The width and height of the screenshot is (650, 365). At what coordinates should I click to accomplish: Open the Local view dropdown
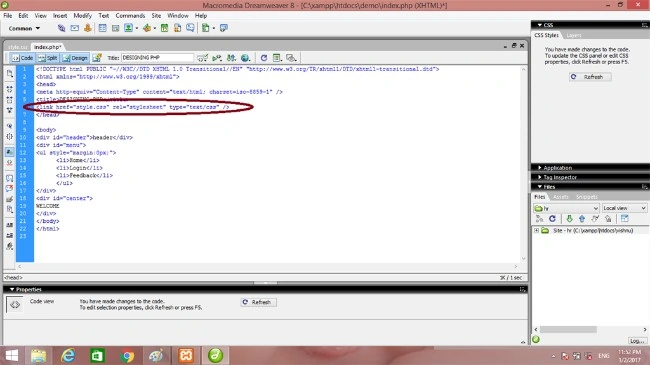point(624,208)
